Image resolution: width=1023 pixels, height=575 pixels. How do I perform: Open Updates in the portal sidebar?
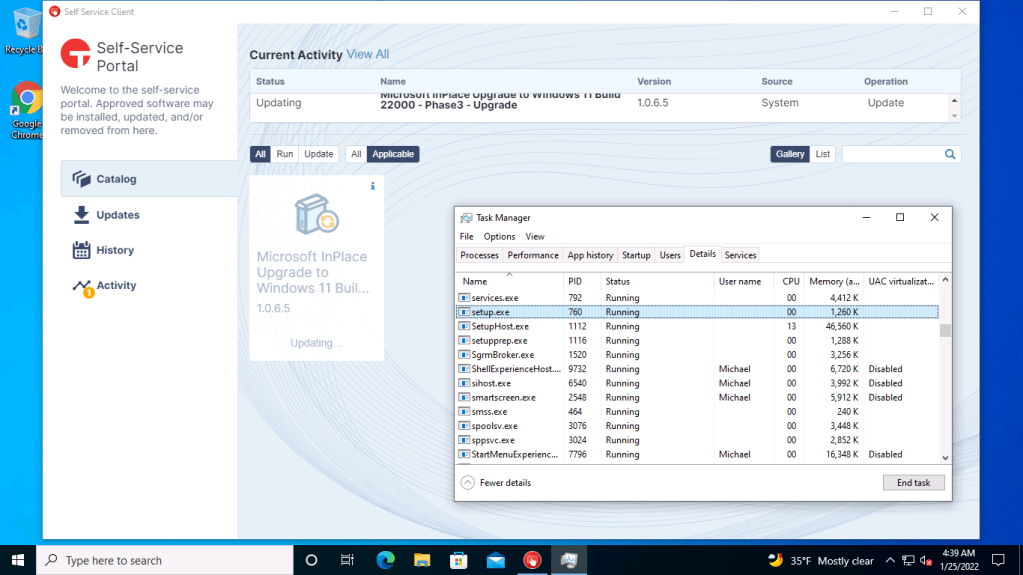click(117, 215)
